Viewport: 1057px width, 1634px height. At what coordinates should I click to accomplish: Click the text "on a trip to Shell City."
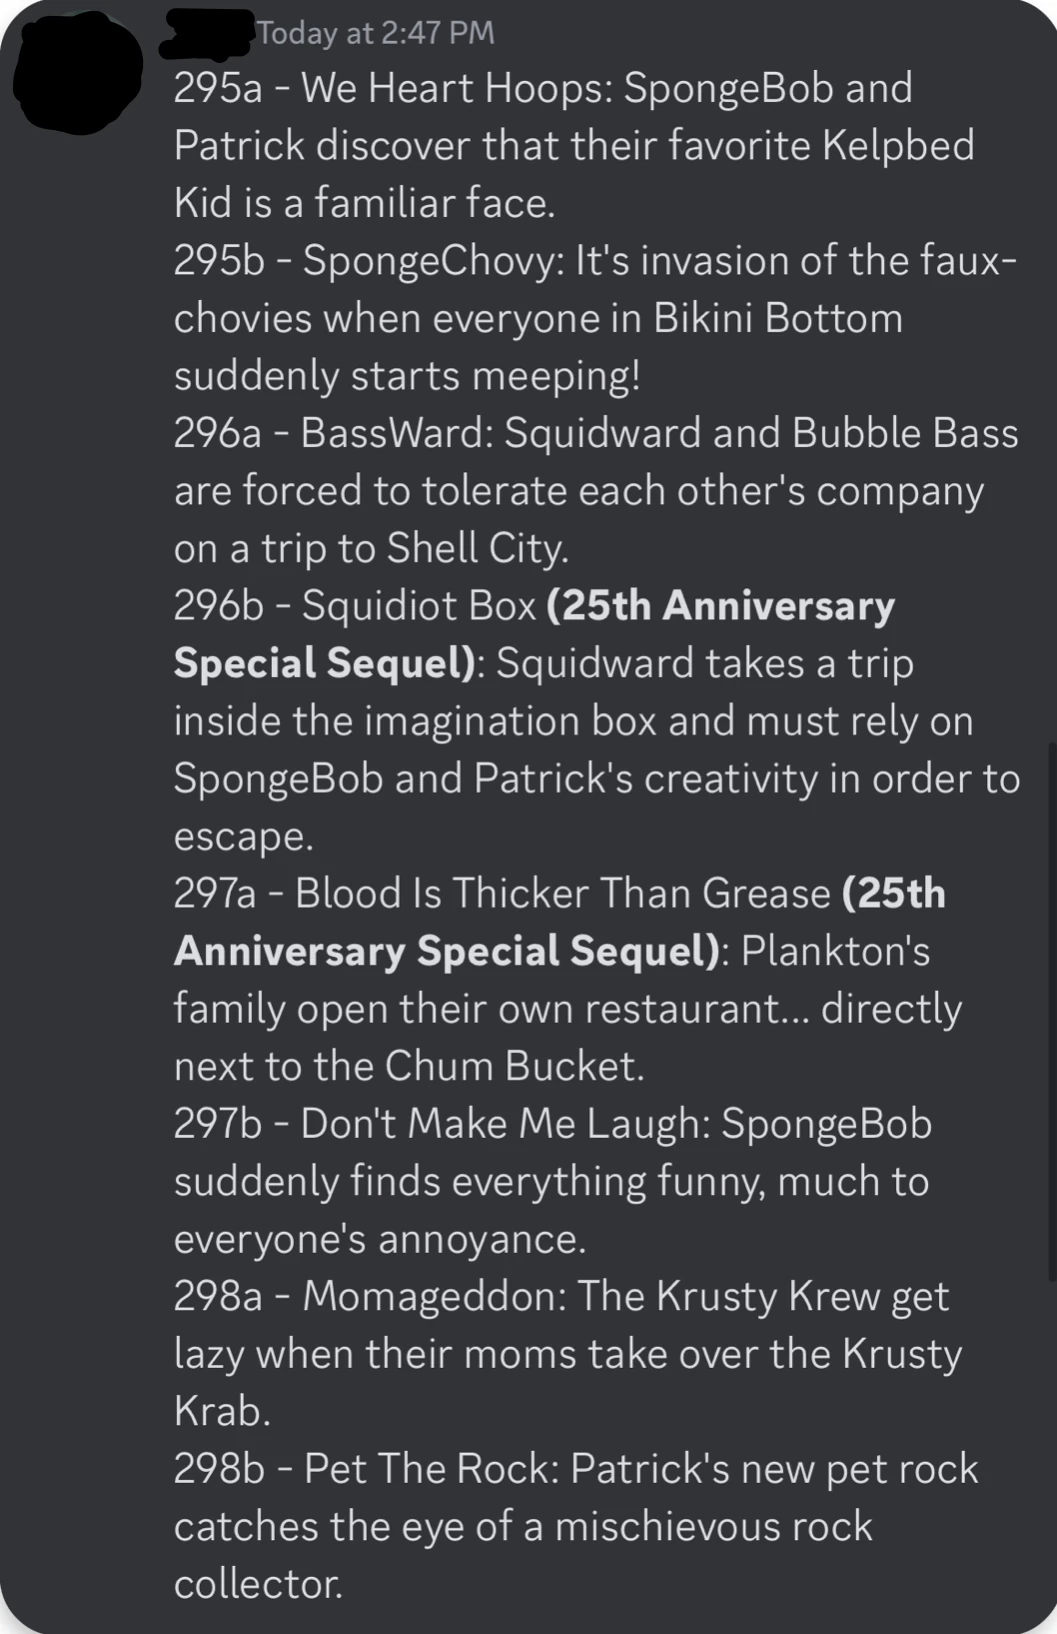point(371,548)
